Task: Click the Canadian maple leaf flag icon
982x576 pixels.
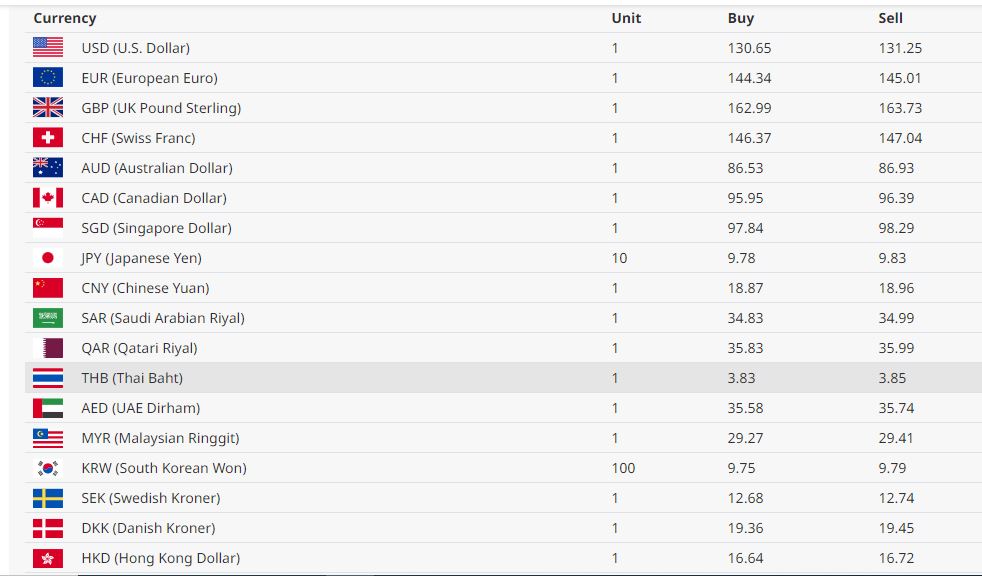Action: tap(47, 198)
